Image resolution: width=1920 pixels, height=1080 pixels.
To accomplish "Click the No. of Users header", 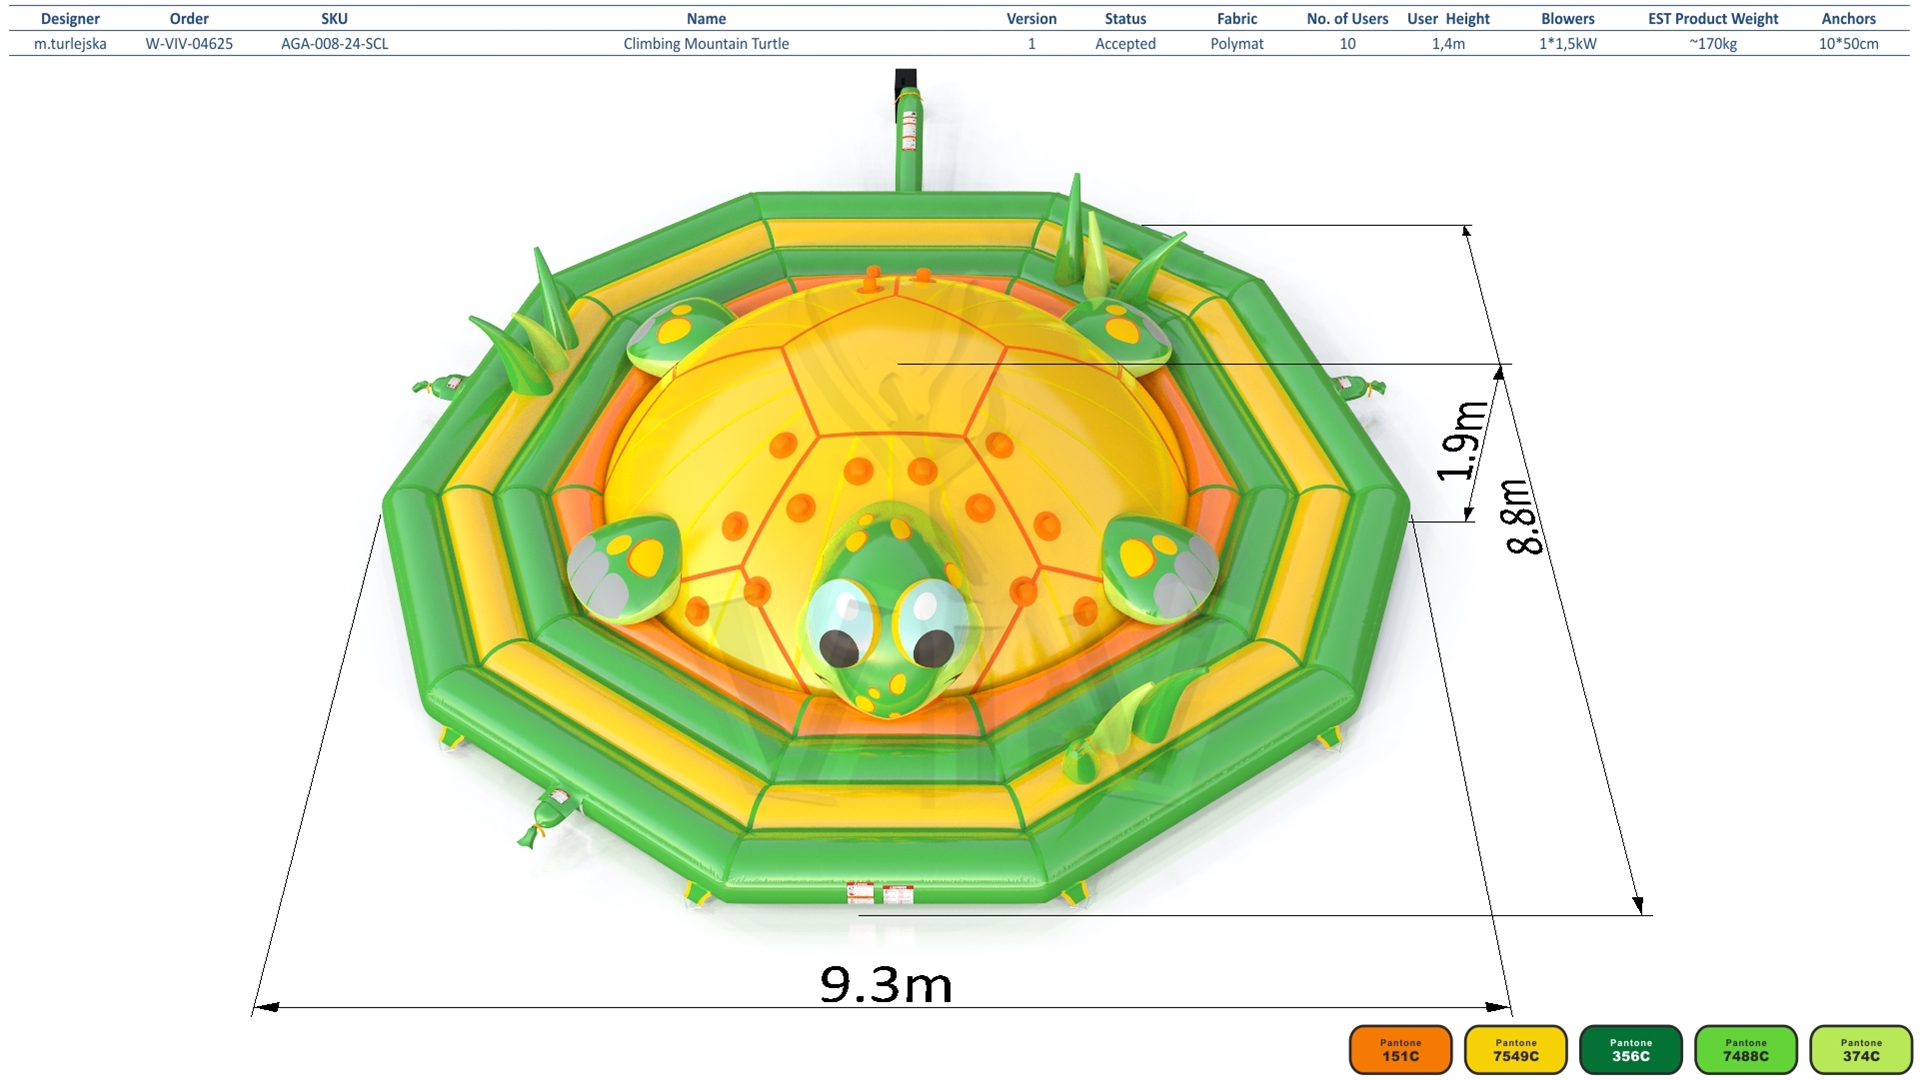I will (1347, 19).
